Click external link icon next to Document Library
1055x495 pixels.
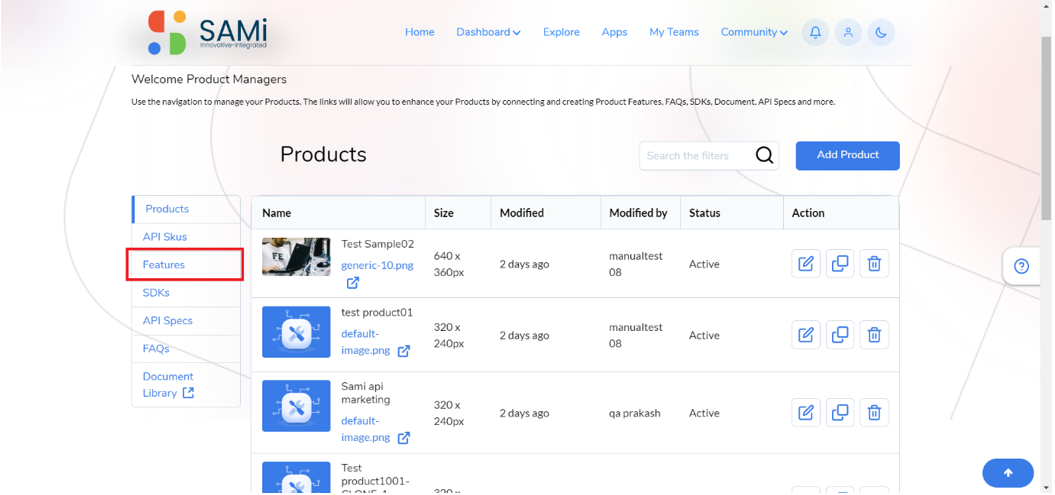point(188,393)
